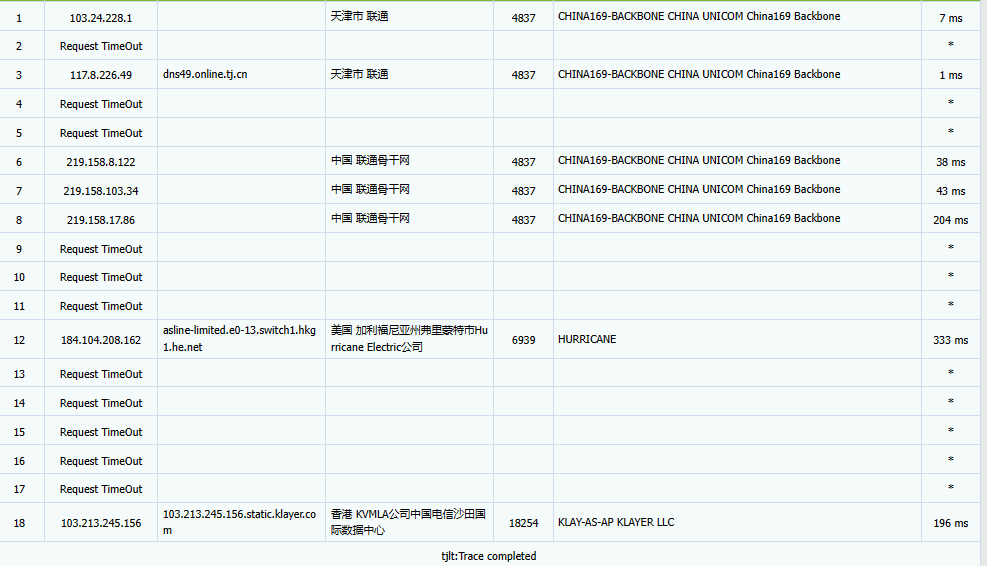Click Request TimeOut in hop 4
This screenshot has width=987, height=566.
click(101, 104)
